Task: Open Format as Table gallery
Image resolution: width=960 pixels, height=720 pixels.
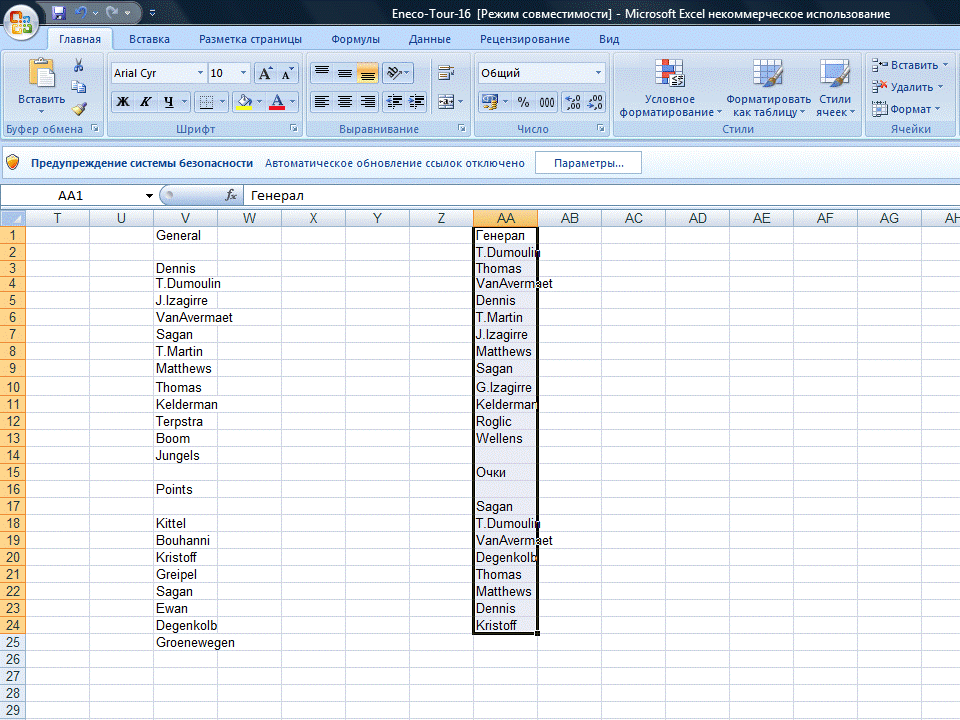Action: point(768,87)
